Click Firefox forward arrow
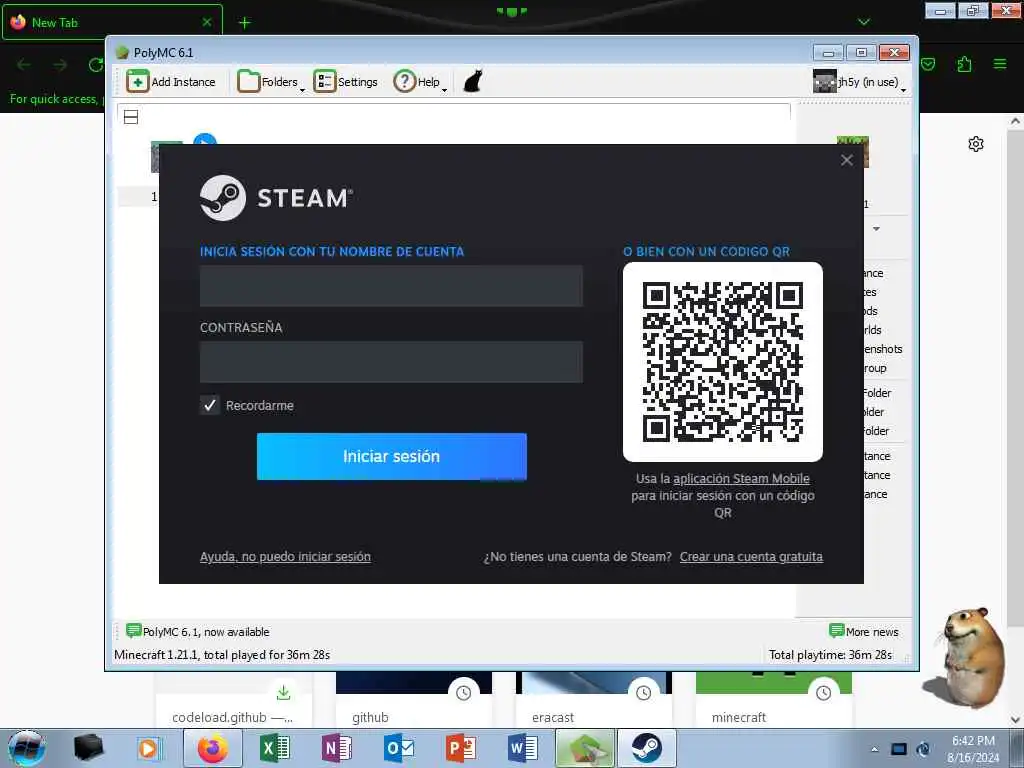This screenshot has width=1024, height=768. click(60, 65)
